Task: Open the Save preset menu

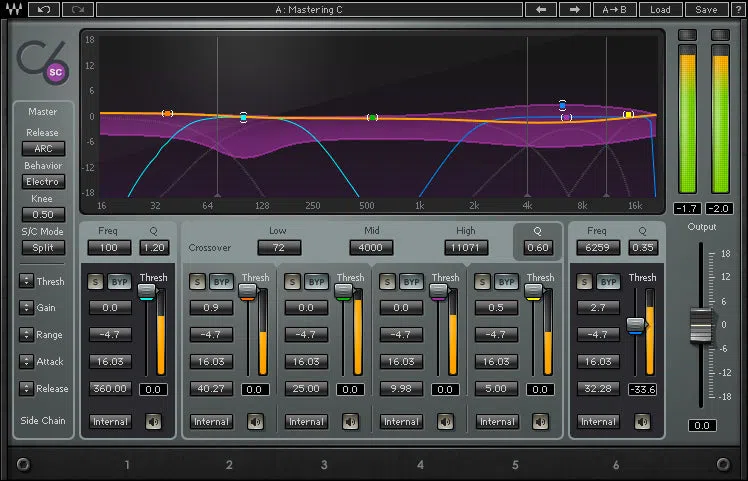Action: coord(706,10)
